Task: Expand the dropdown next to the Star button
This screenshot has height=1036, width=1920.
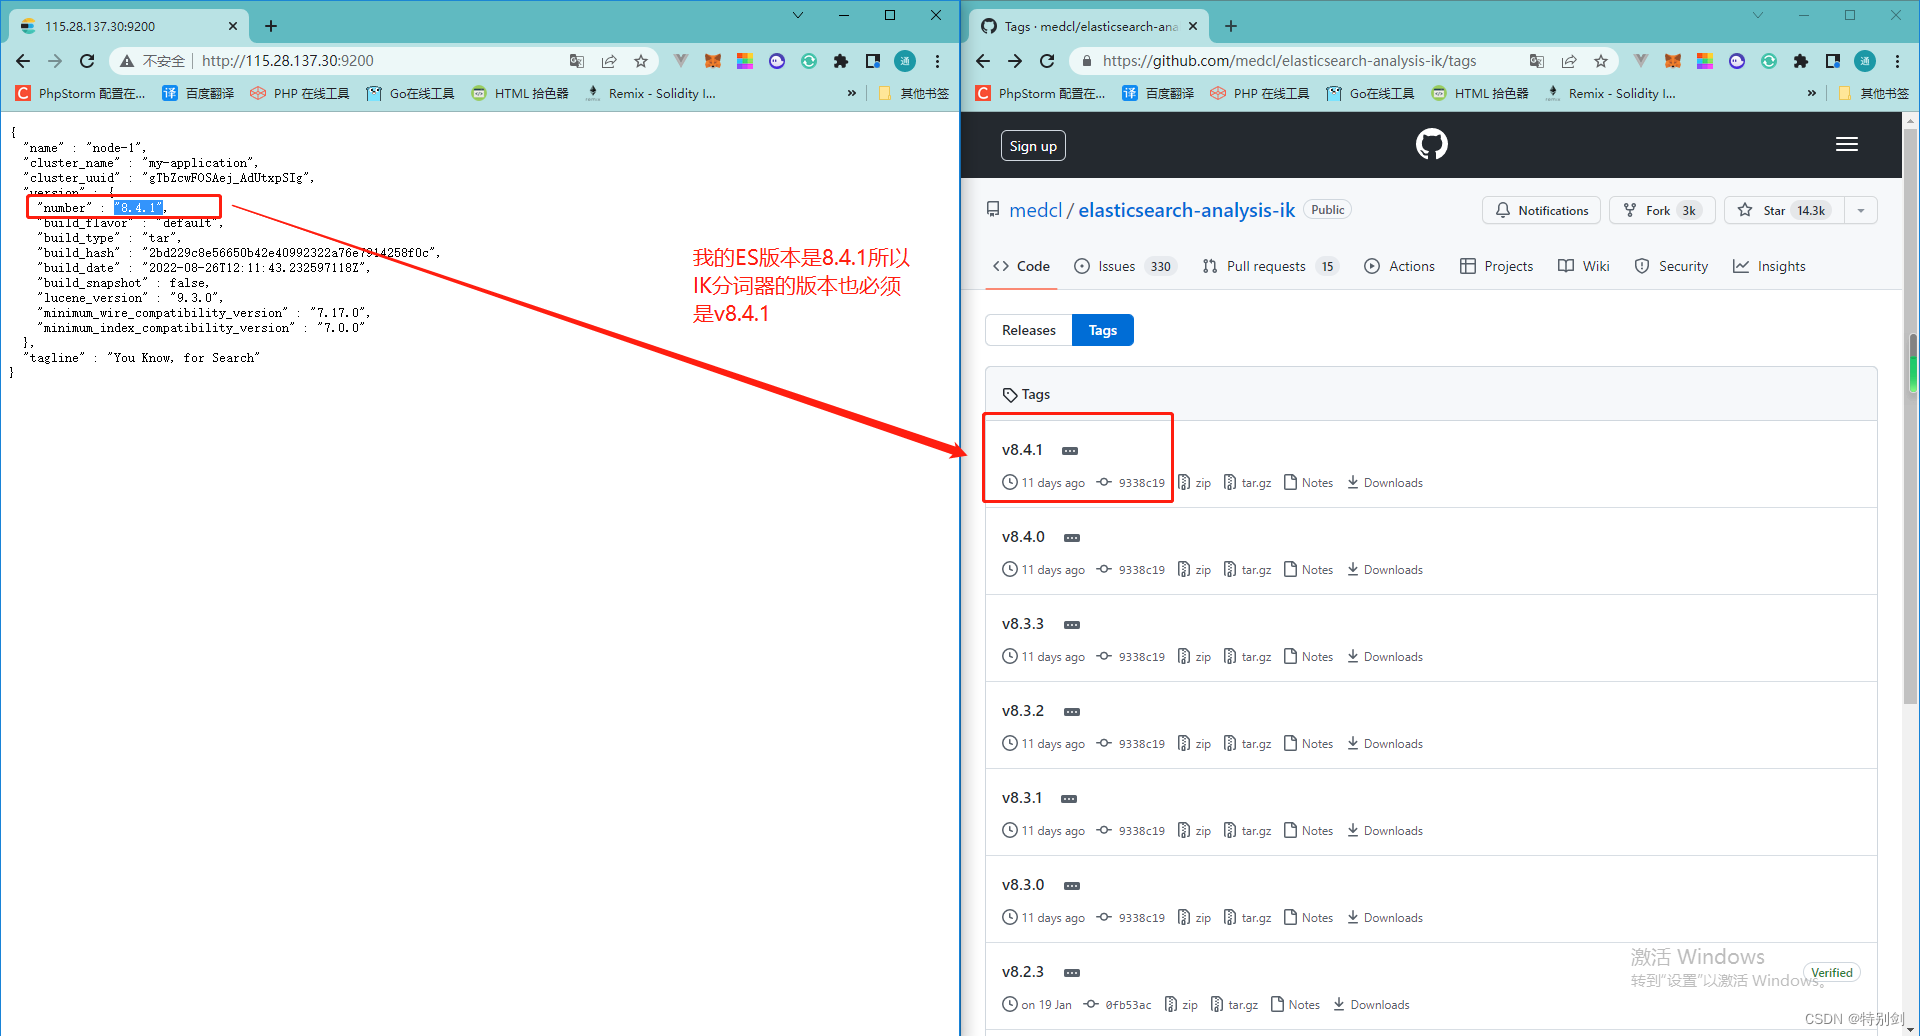Action: click(x=1861, y=210)
